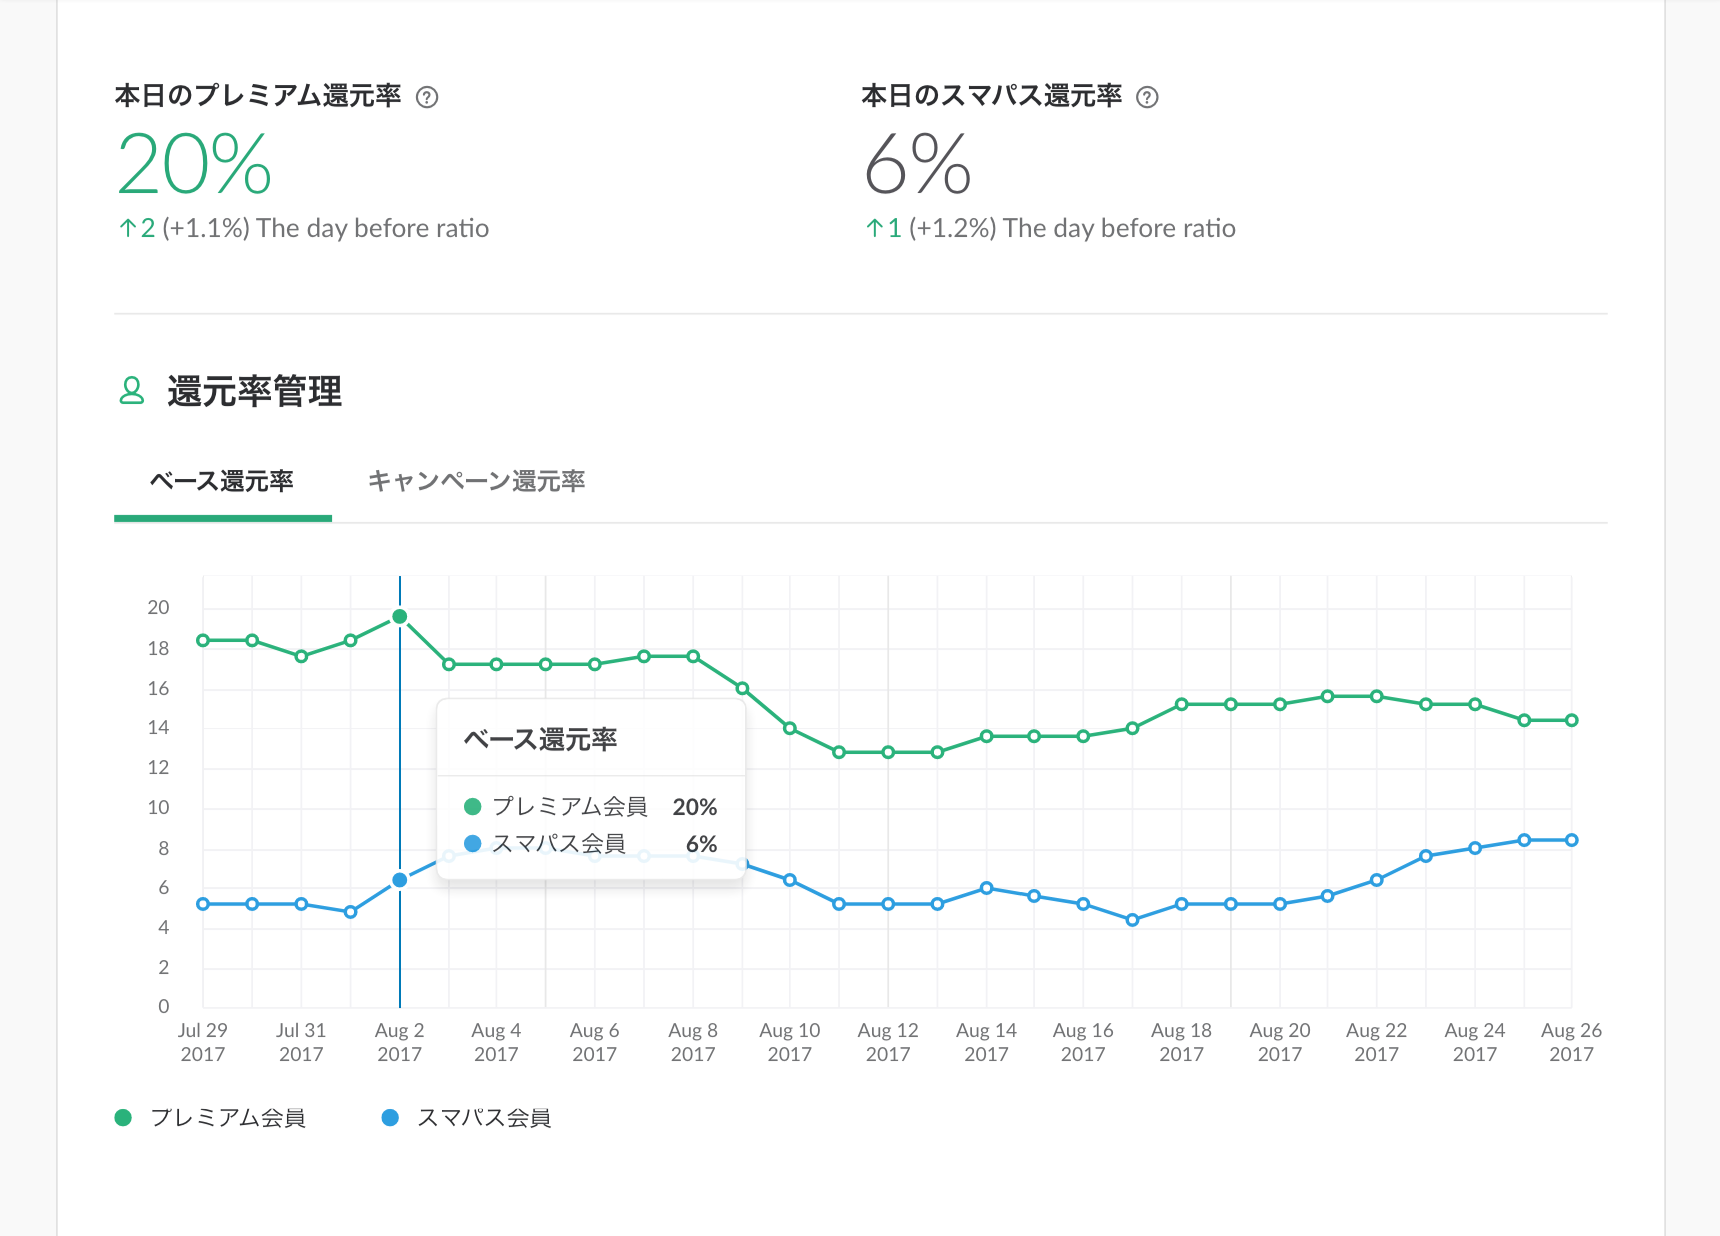This screenshot has width=1720, height=1236.
Task: Click highlighted green data point on Aug 2
Action: pyautogui.click(x=400, y=617)
